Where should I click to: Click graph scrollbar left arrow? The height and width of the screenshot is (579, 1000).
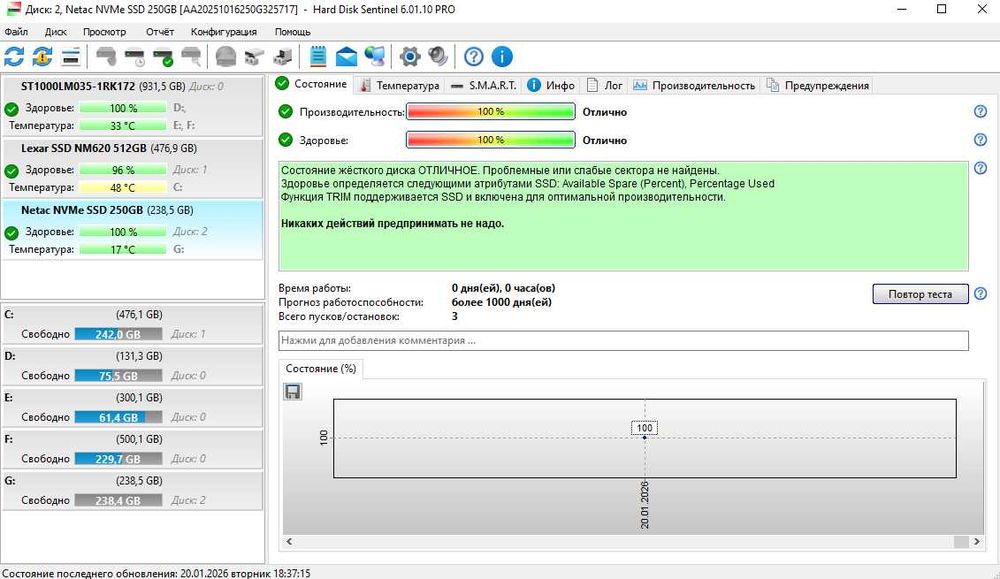[289, 541]
